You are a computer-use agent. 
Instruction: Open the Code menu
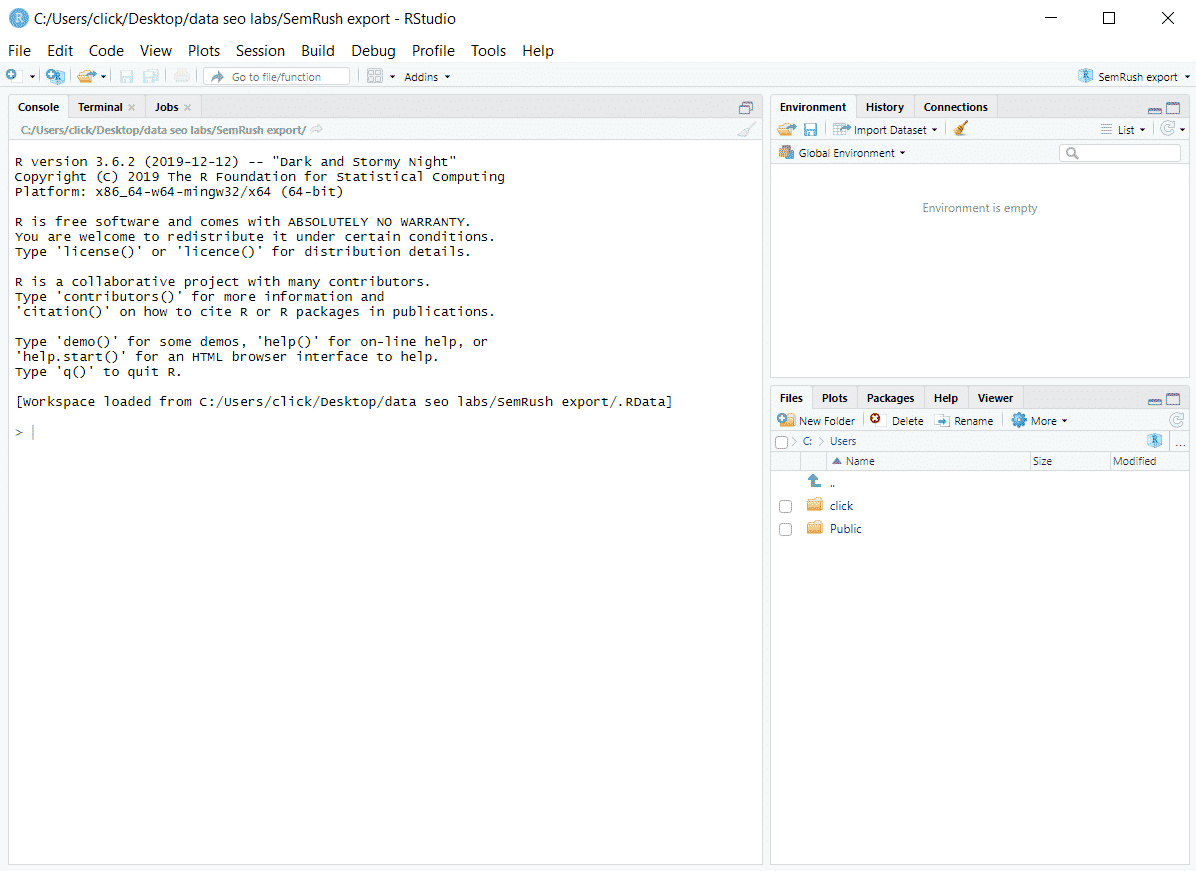(x=106, y=50)
